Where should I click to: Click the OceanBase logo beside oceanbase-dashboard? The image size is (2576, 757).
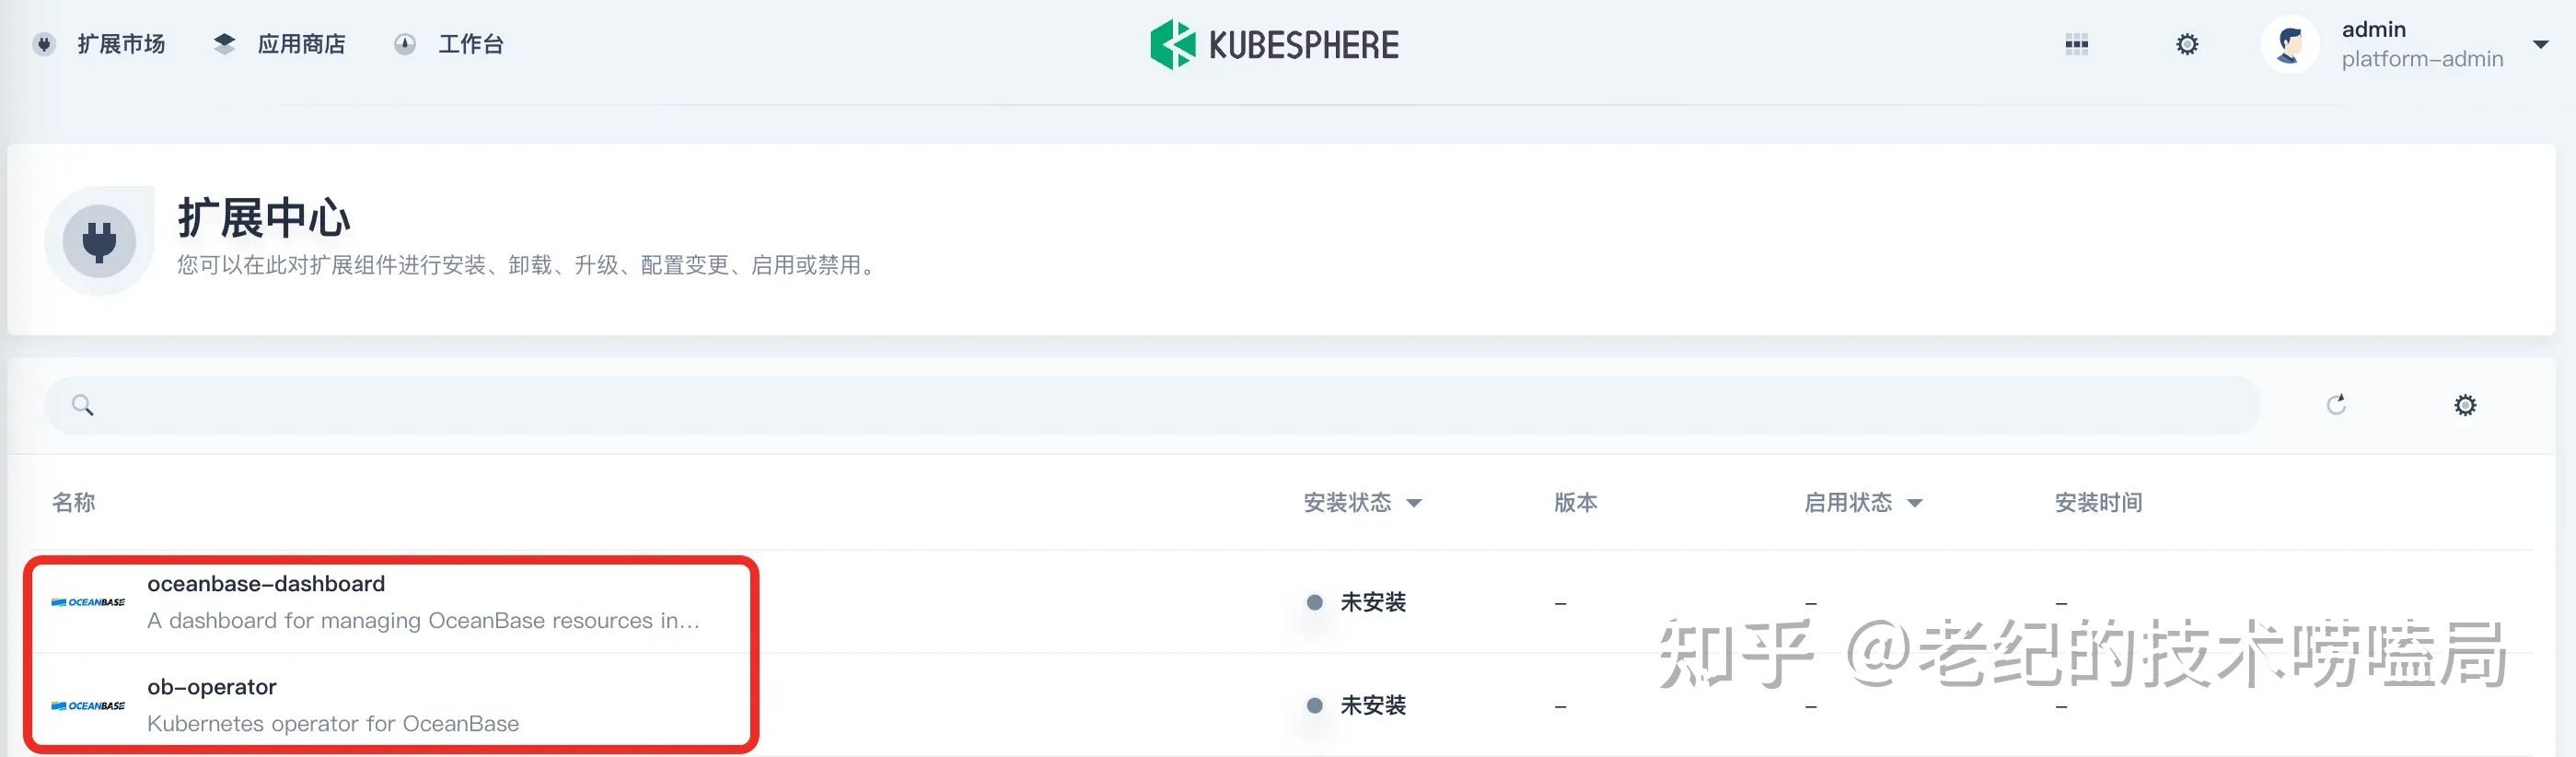tap(88, 601)
